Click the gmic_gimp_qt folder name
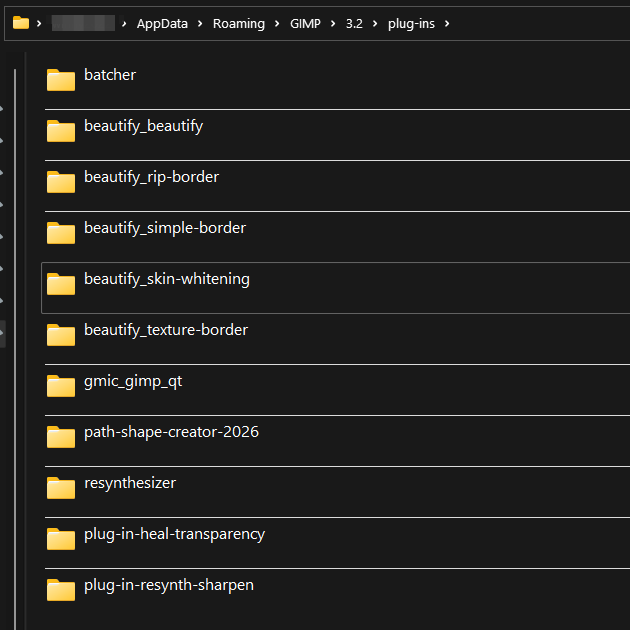Viewport: 630px width, 630px height. pyautogui.click(x=133, y=382)
